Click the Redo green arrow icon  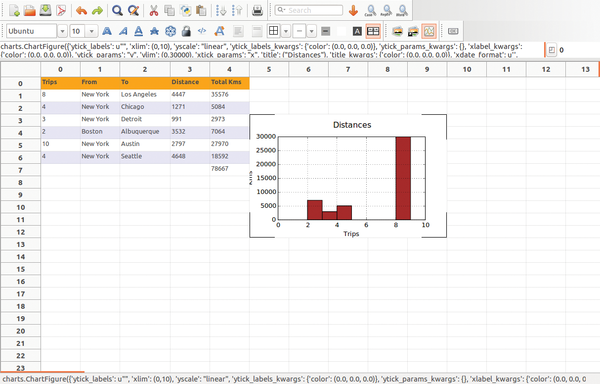pyautogui.click(x=97, y=10)
